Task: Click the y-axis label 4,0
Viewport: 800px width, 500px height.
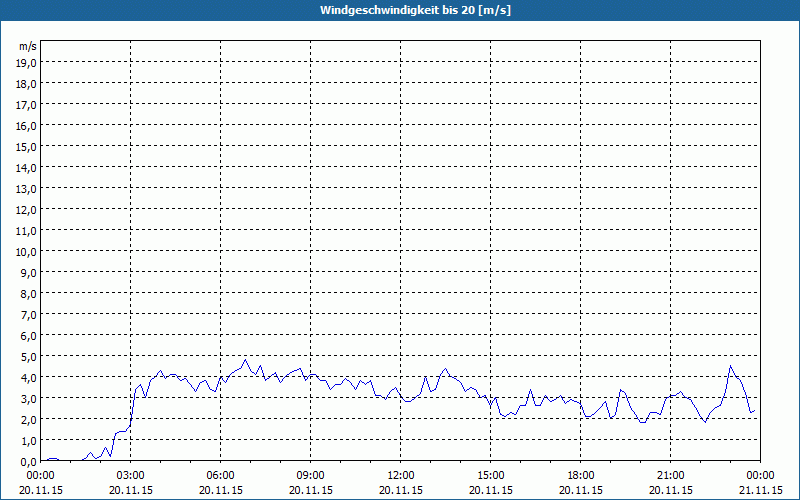Action: [x=30, y=378]
